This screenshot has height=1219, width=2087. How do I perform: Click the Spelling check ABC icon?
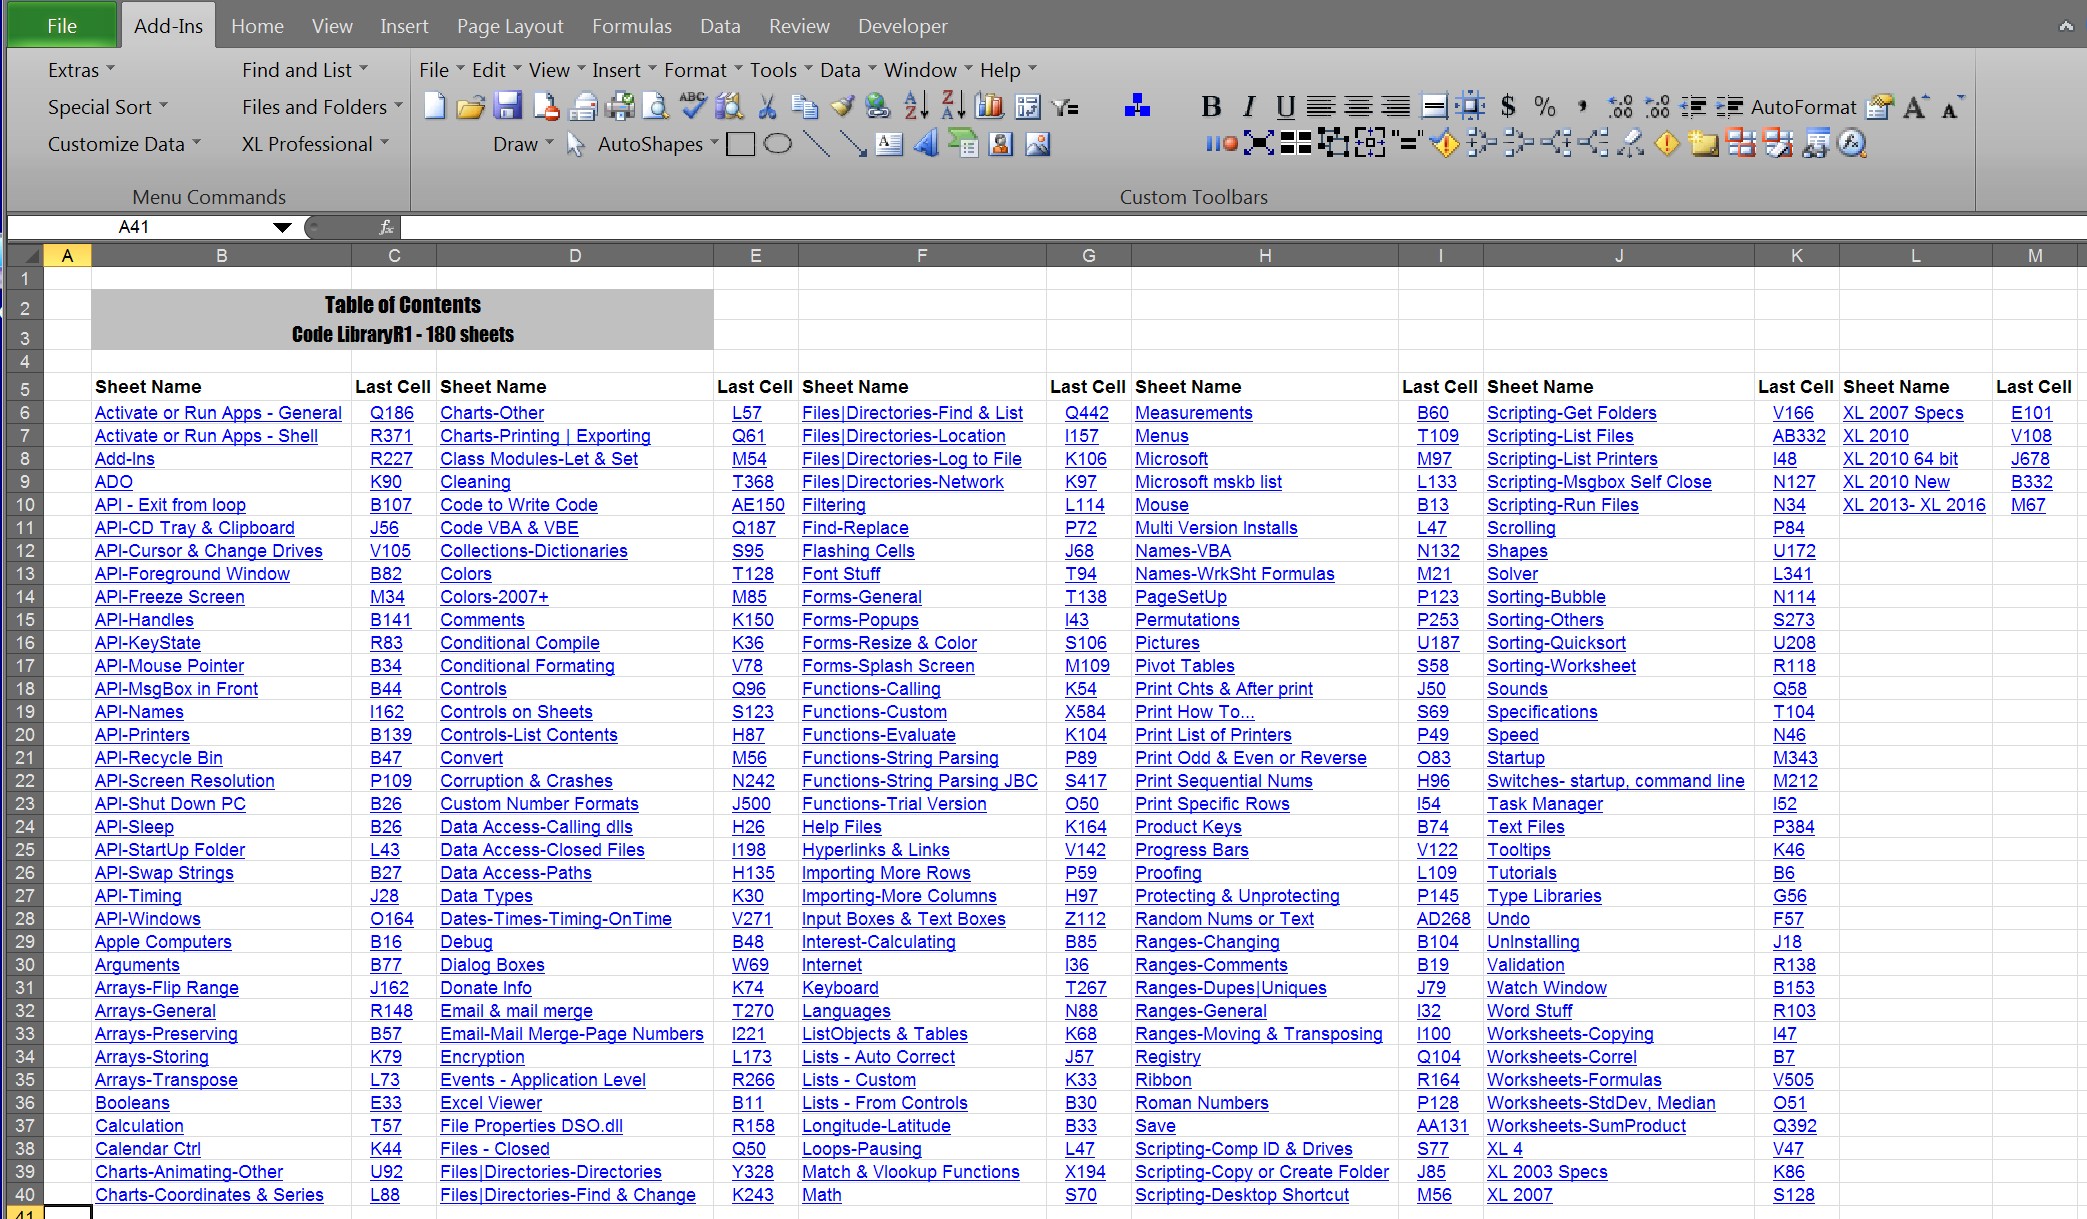[x=692, y=106]
